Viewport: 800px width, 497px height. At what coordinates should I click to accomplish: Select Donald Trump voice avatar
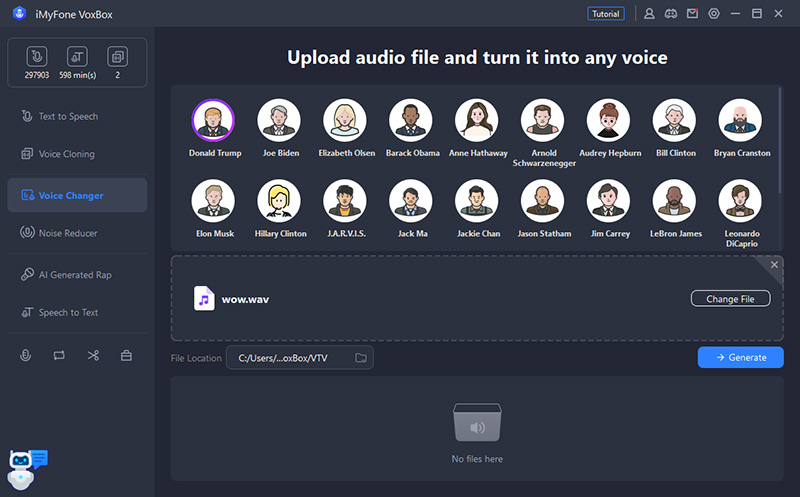pyautogui.click(x=213, y=120)
